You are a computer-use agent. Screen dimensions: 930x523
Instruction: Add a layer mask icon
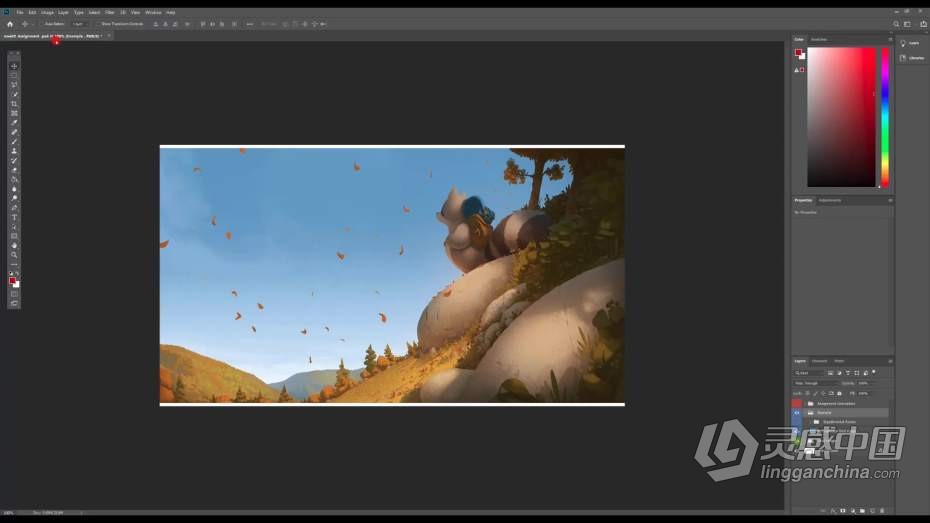843,511
